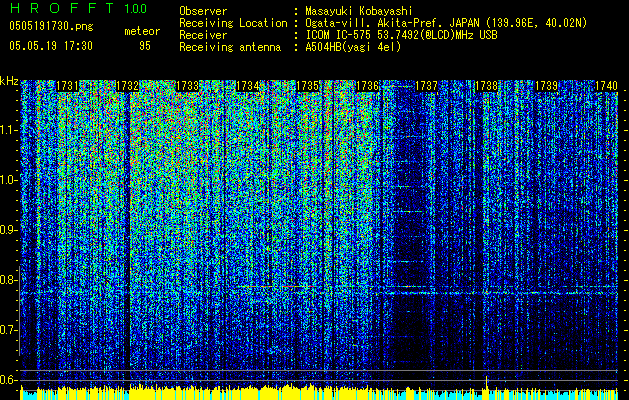Click the A504HB(yagi 4el) antenna text
This screenshot has width=629, height=400.
[353, 47]
